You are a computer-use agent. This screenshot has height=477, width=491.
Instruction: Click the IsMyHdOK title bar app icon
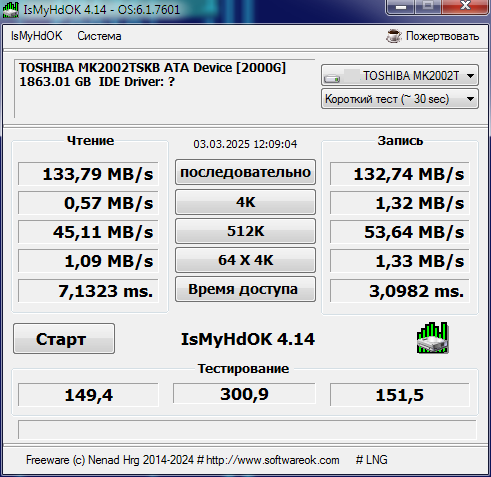[10, 10]
